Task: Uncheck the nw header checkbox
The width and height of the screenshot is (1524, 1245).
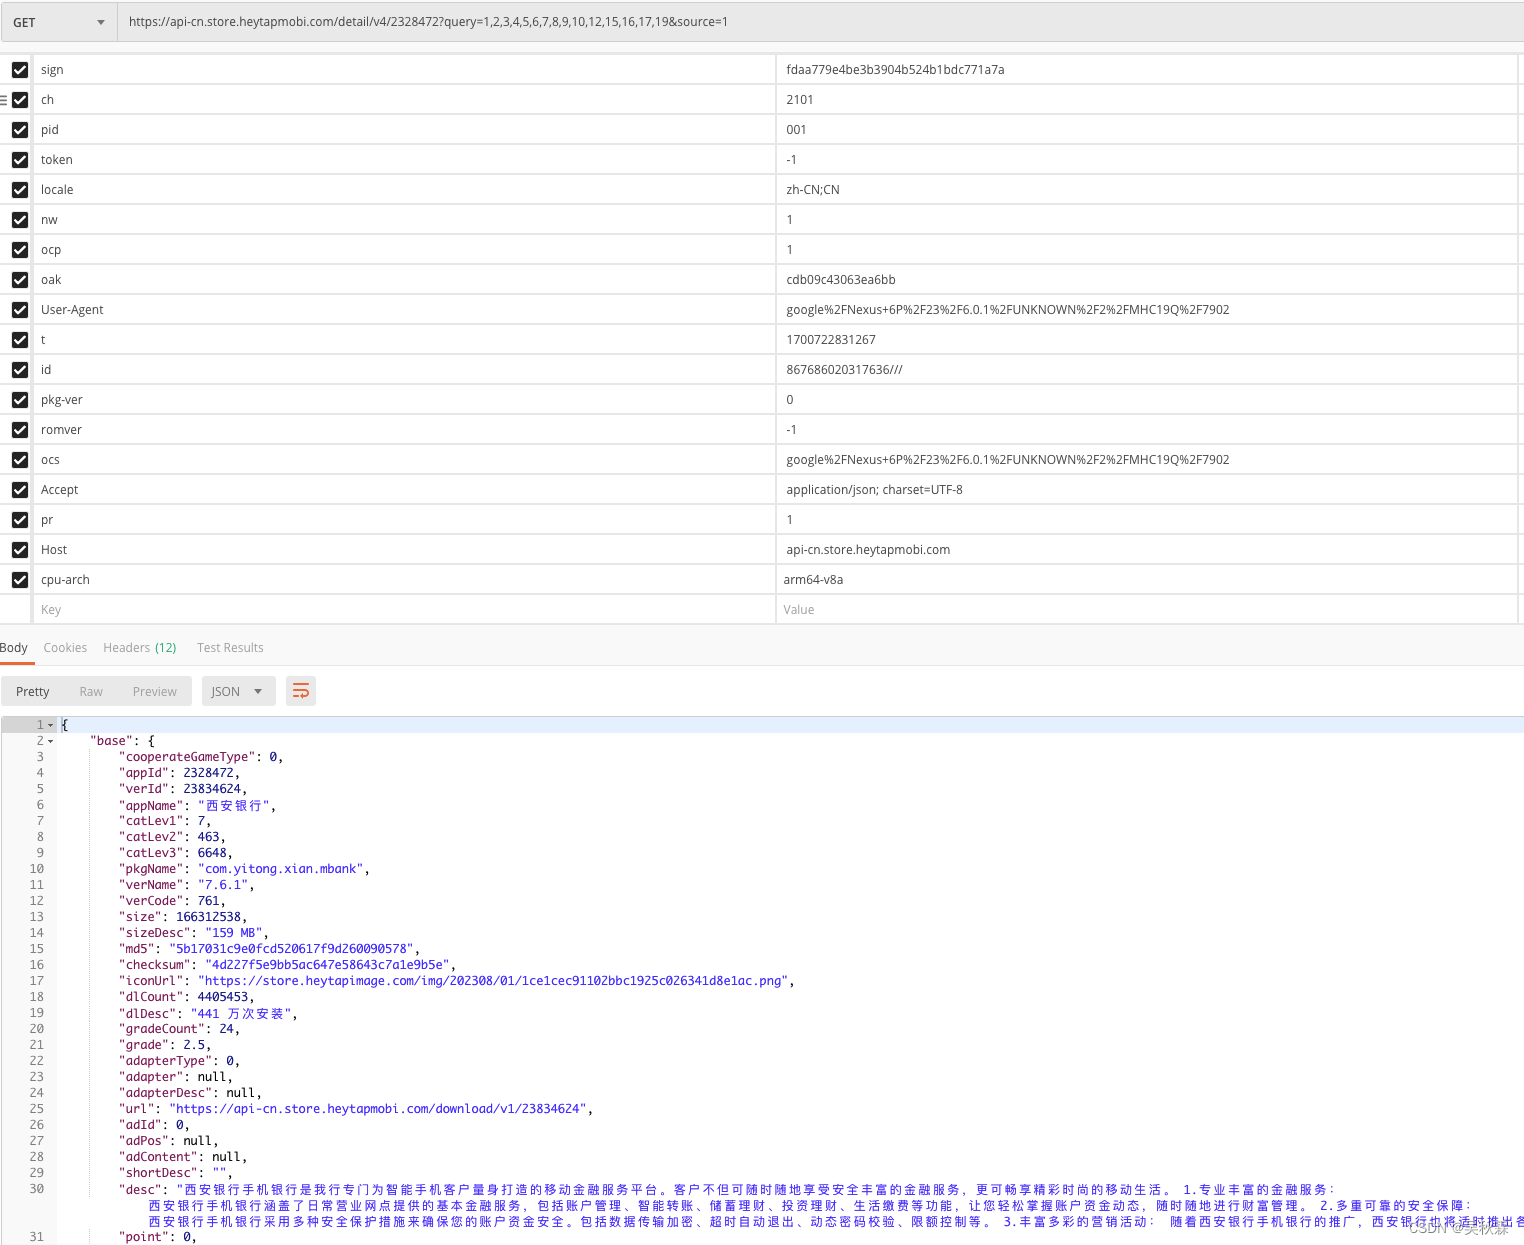Action: click(20, 220)
